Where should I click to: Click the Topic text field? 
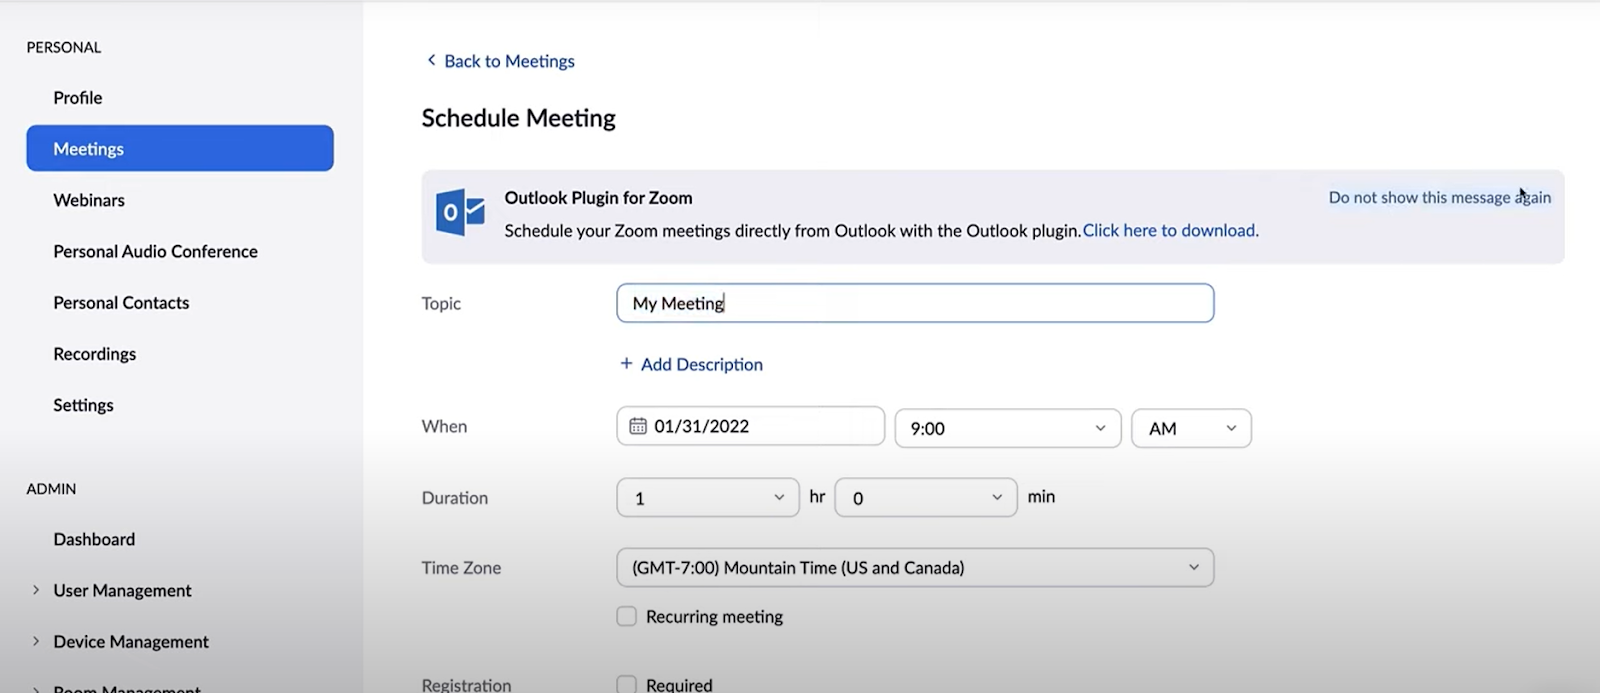914,303
